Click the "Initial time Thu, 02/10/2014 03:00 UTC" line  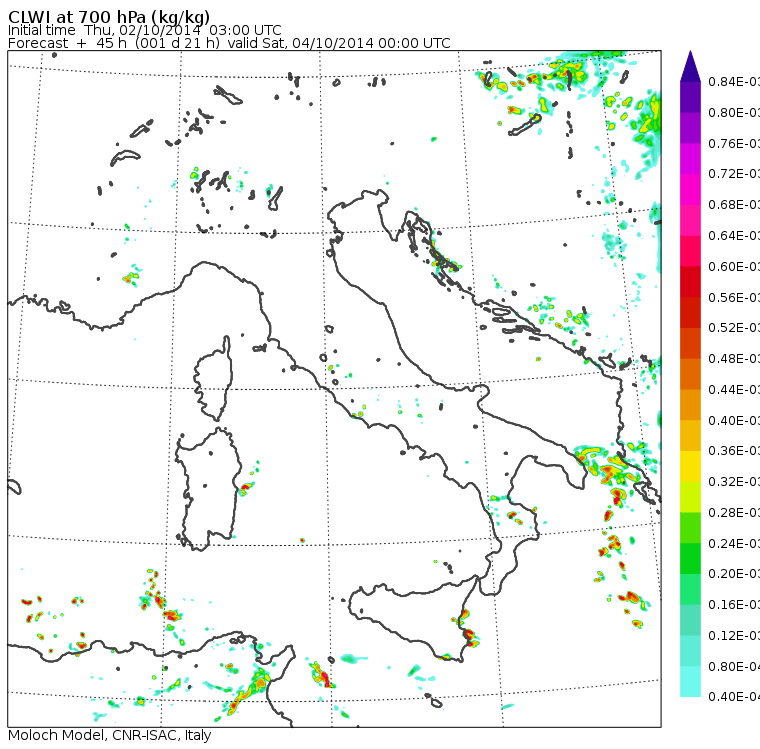tap(144, 31)
